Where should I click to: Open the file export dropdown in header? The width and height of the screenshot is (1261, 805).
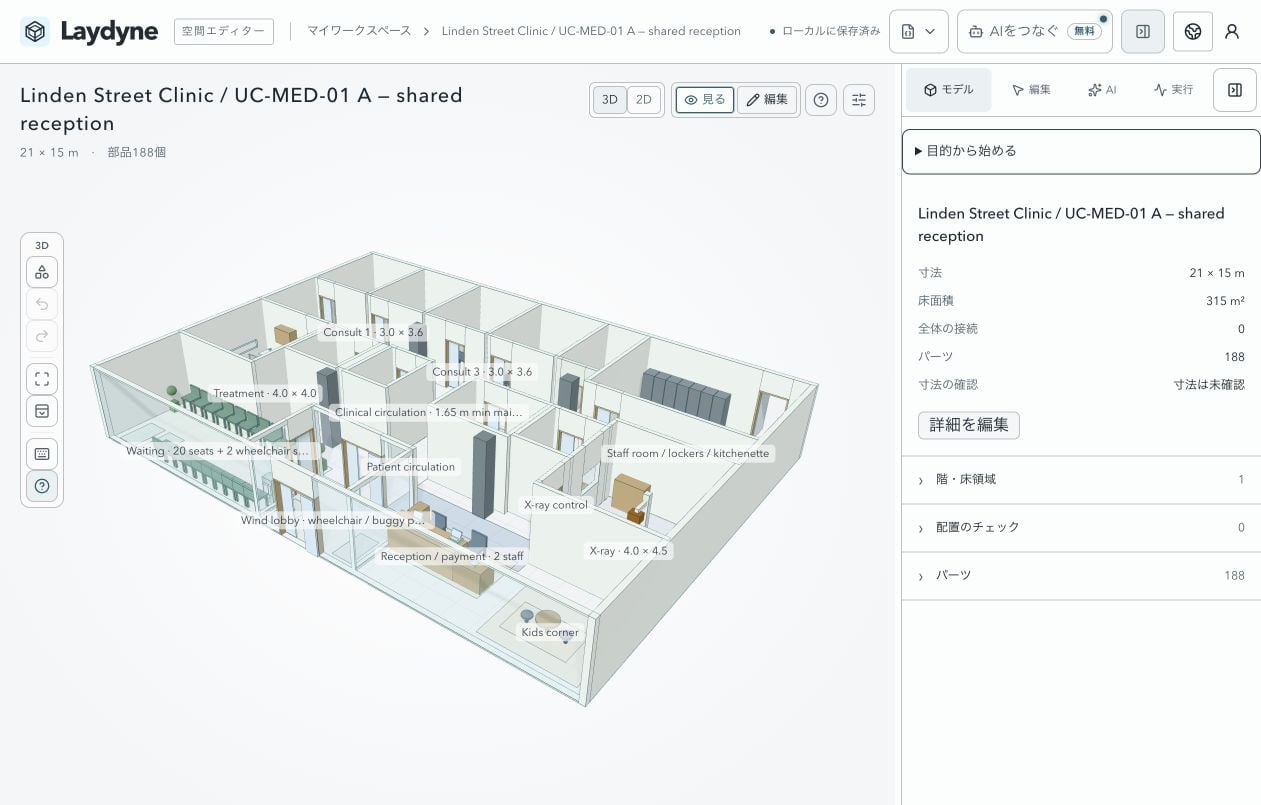point(919,32)
